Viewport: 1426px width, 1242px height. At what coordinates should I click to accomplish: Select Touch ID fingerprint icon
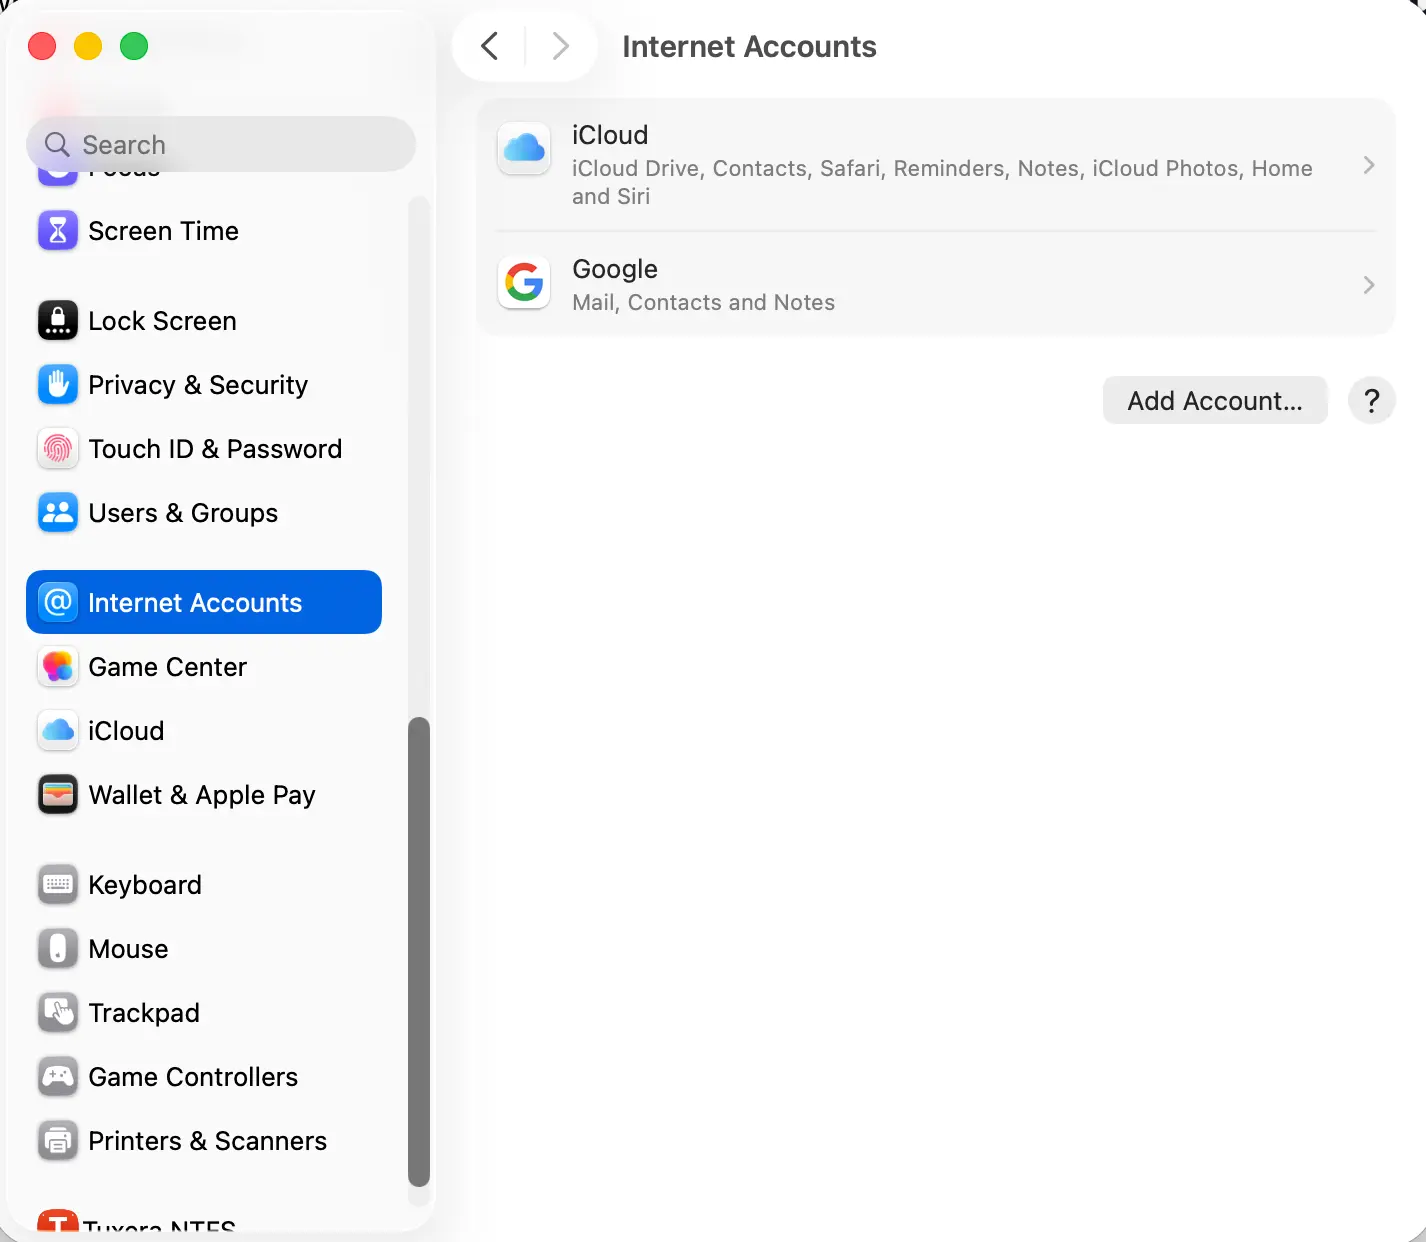(58, 449)
